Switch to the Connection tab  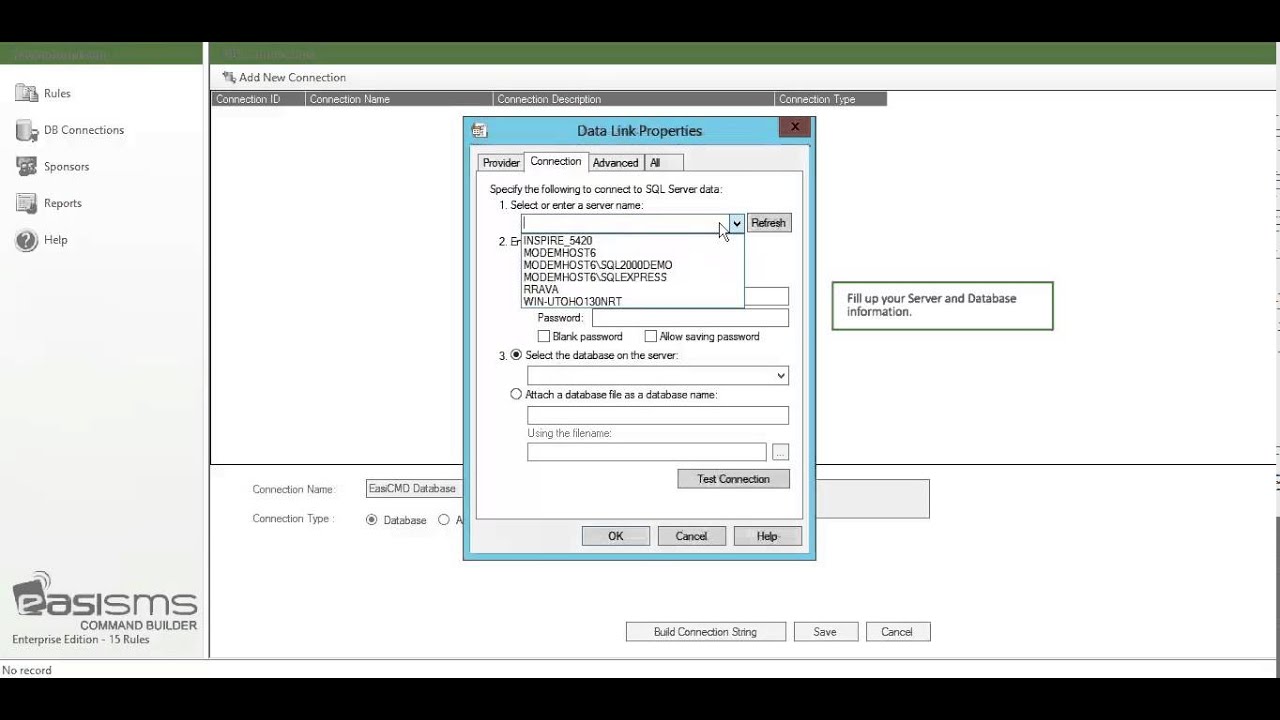point(555,161)
